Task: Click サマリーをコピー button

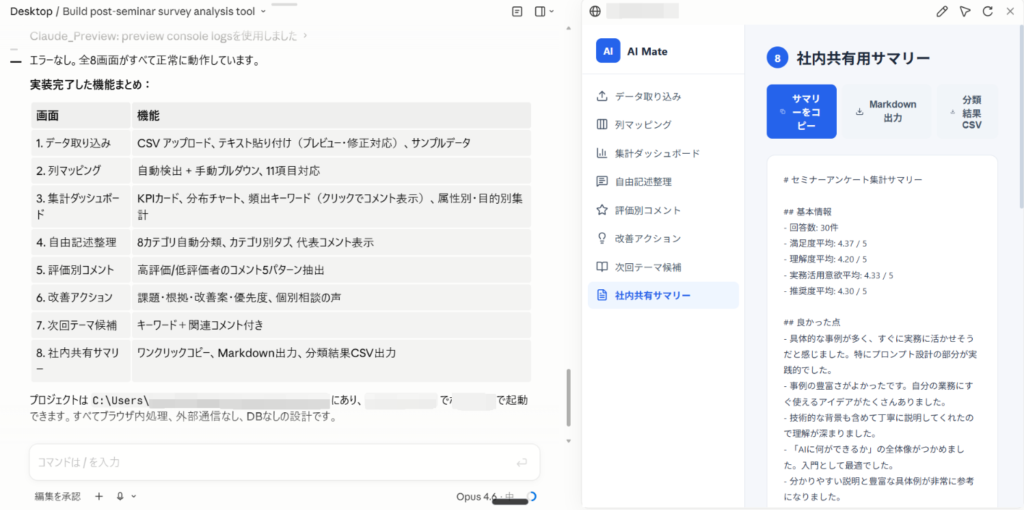Action: tap(801, 111)
